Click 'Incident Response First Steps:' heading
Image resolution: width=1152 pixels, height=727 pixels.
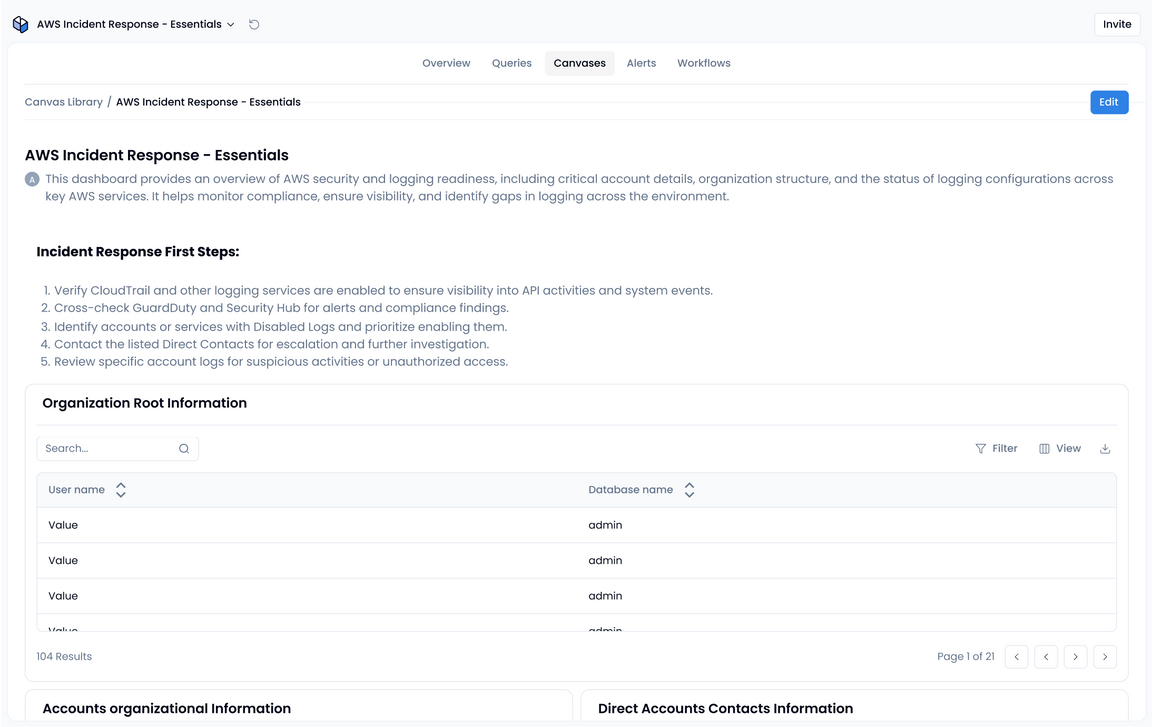[138, 252]
